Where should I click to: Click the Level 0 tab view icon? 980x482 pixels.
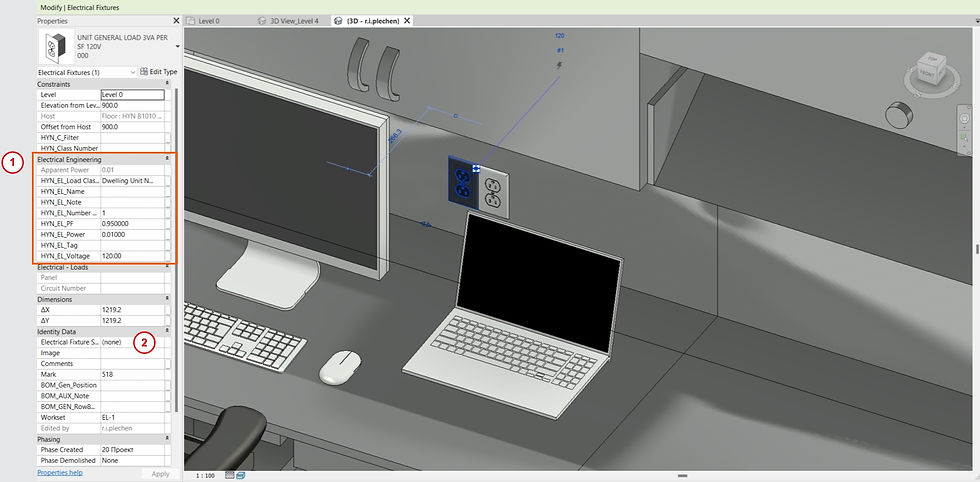coord(191,21)
